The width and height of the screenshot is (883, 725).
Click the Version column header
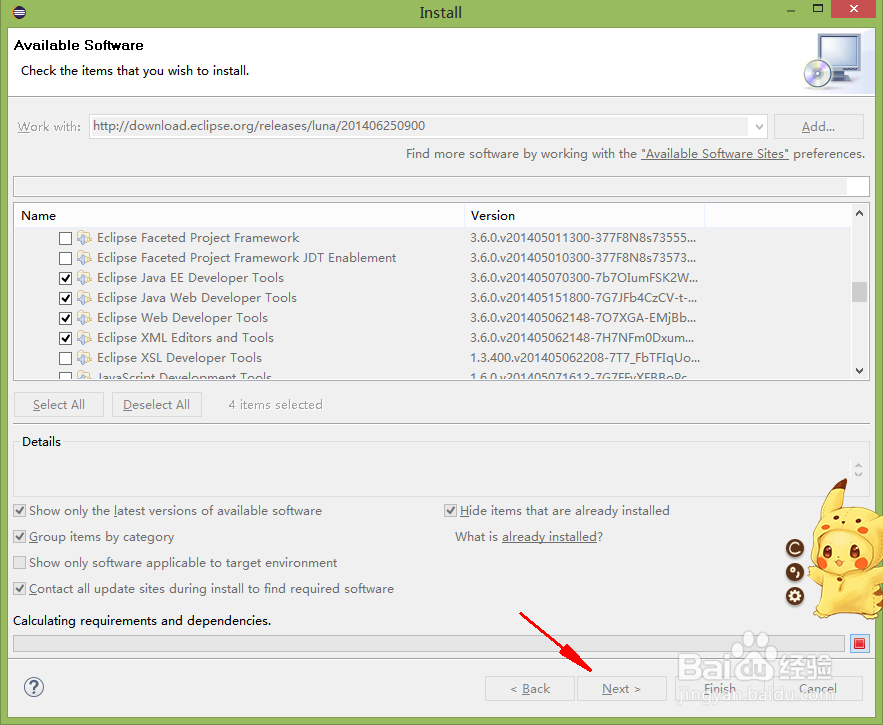click(585, 216)
